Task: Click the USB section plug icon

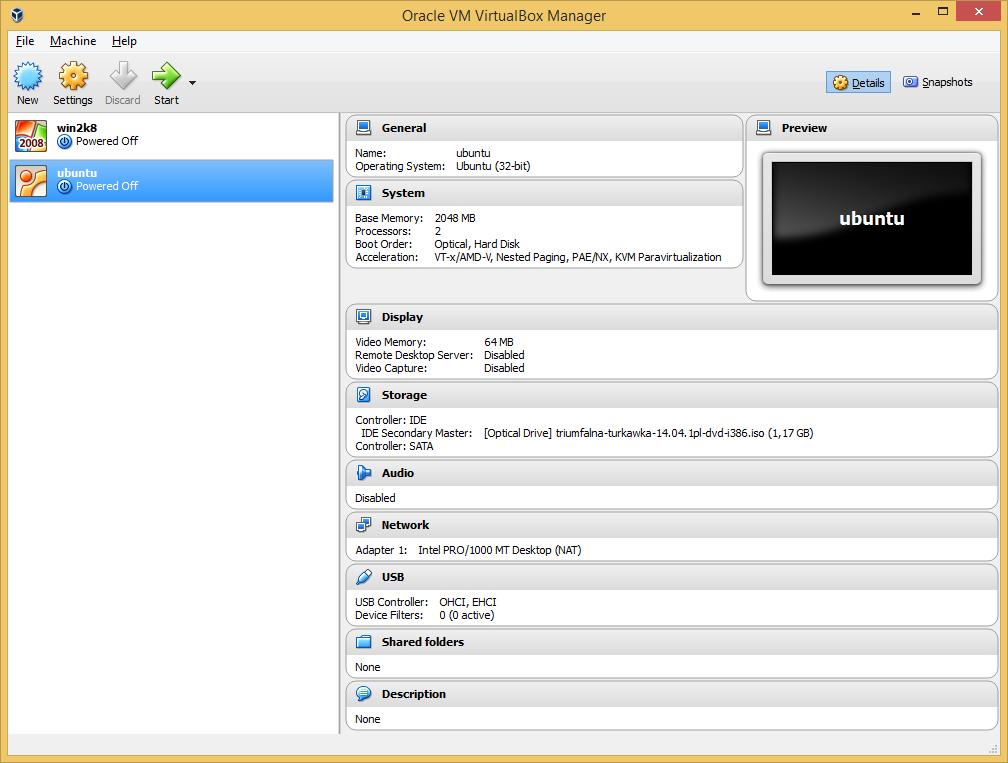Action: point(363,577)
